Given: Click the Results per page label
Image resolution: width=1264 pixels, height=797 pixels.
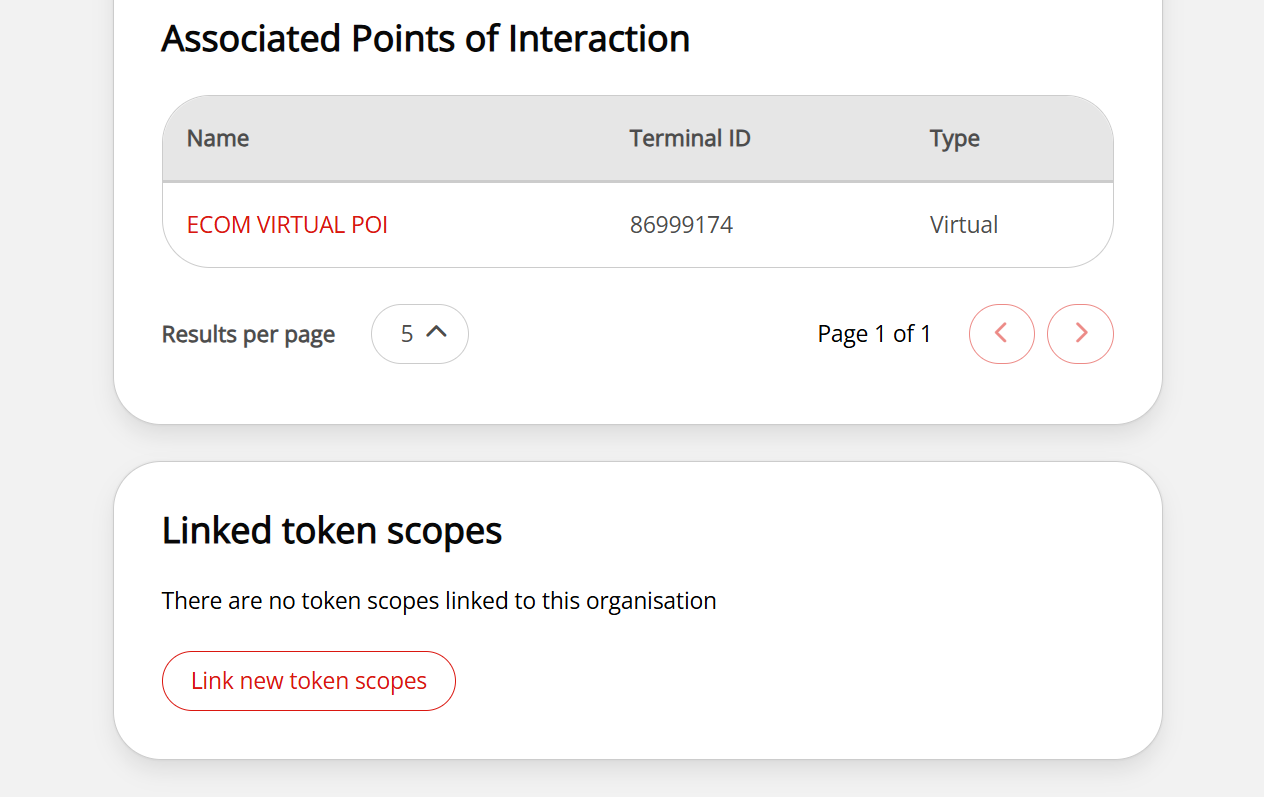Looking at the screenshot, I should 248,334.
